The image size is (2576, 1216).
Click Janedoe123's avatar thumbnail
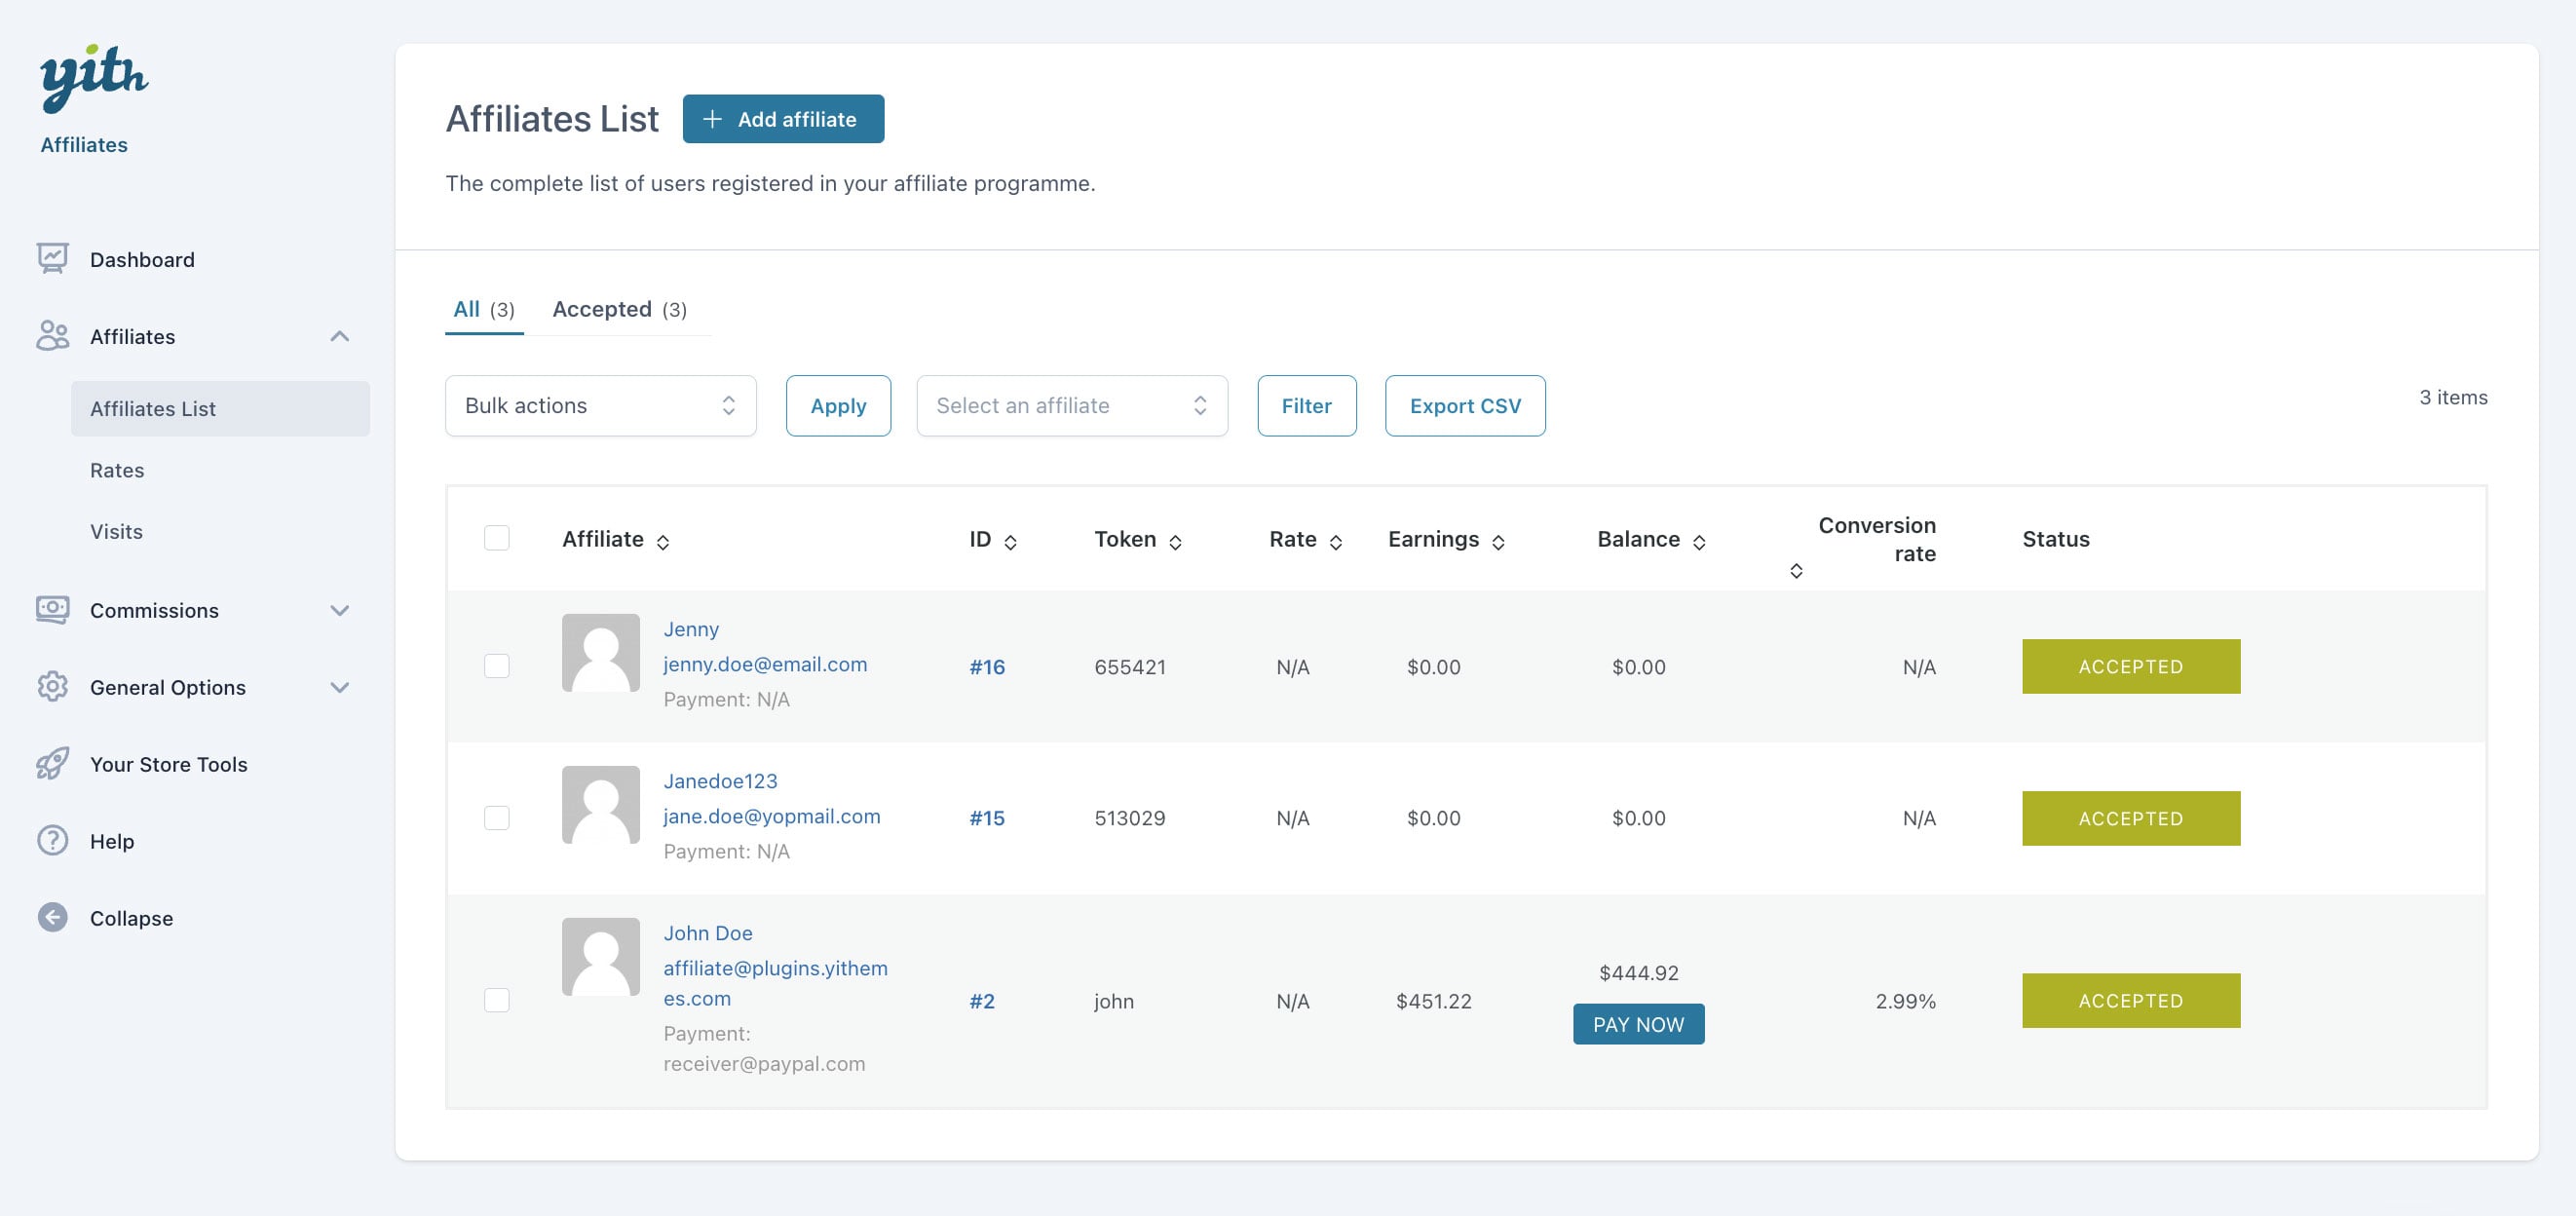[600, 805]
